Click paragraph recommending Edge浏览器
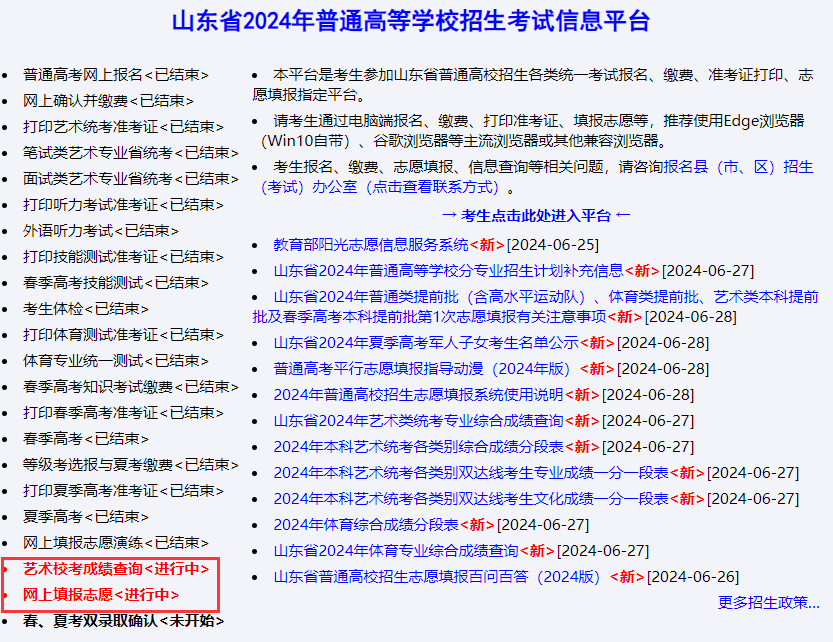Viewport: 833px width, 642px height. (533, 131)
